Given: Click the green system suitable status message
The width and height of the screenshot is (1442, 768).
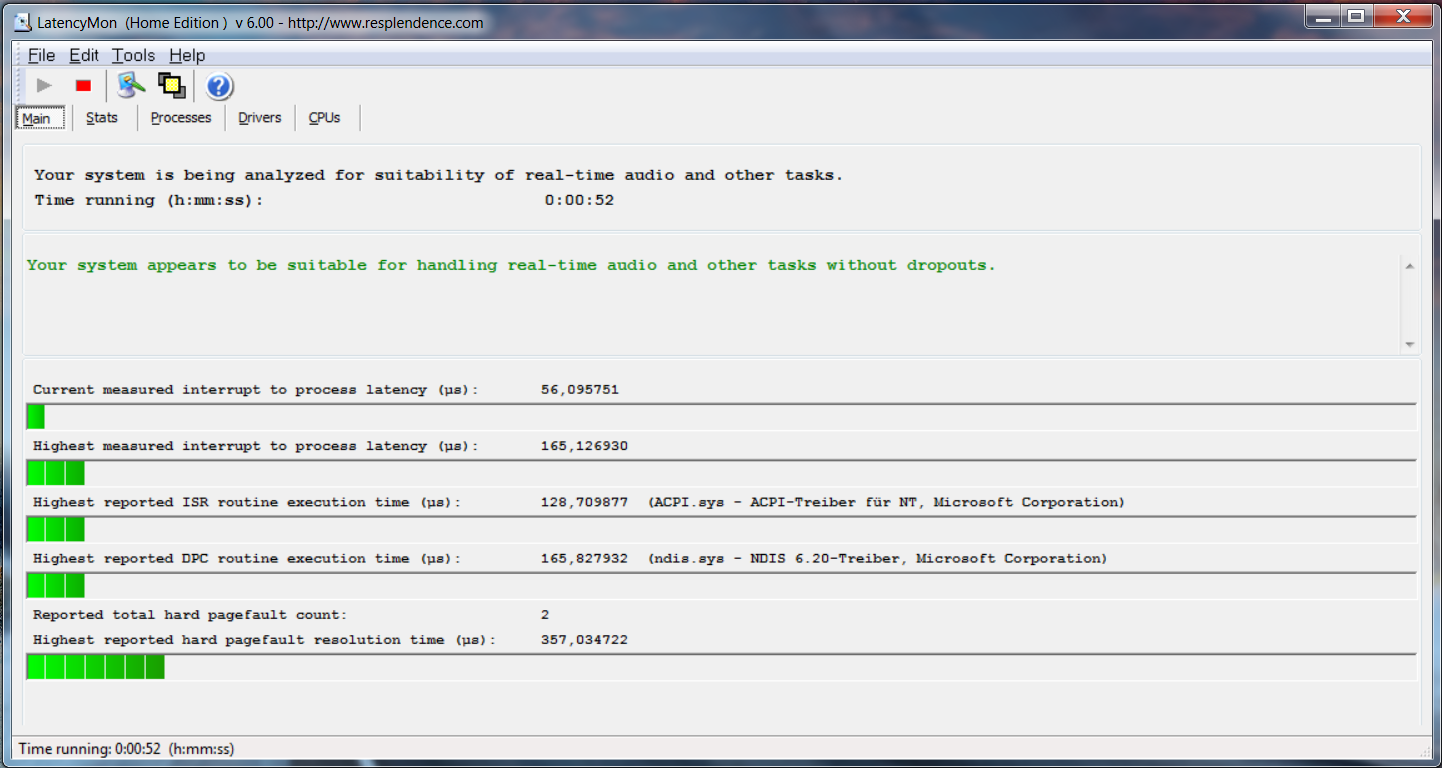Looking at the screenshot, I should 511,266.
